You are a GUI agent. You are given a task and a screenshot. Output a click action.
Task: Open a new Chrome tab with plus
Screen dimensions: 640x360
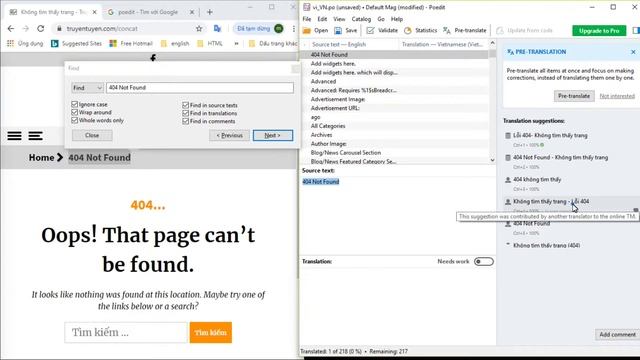tap(209, 12)
